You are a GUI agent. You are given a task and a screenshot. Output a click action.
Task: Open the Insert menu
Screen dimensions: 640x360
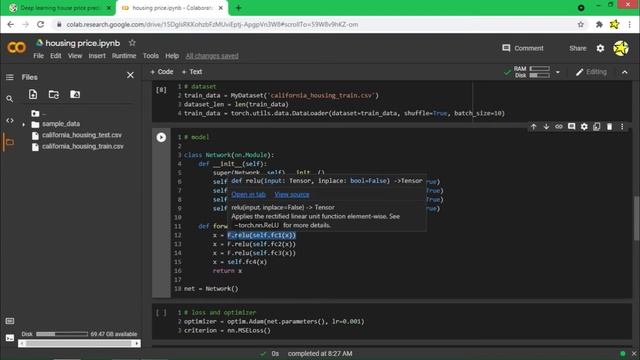[97, 56]
